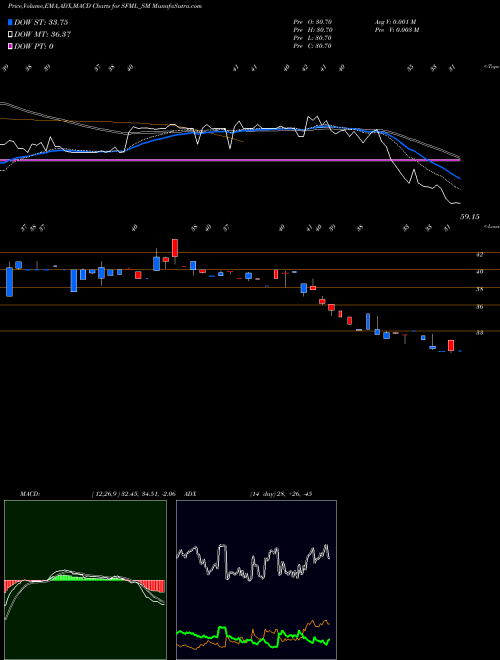Click inside the dark blue ADX indicator panel

[x=256, y=580]
